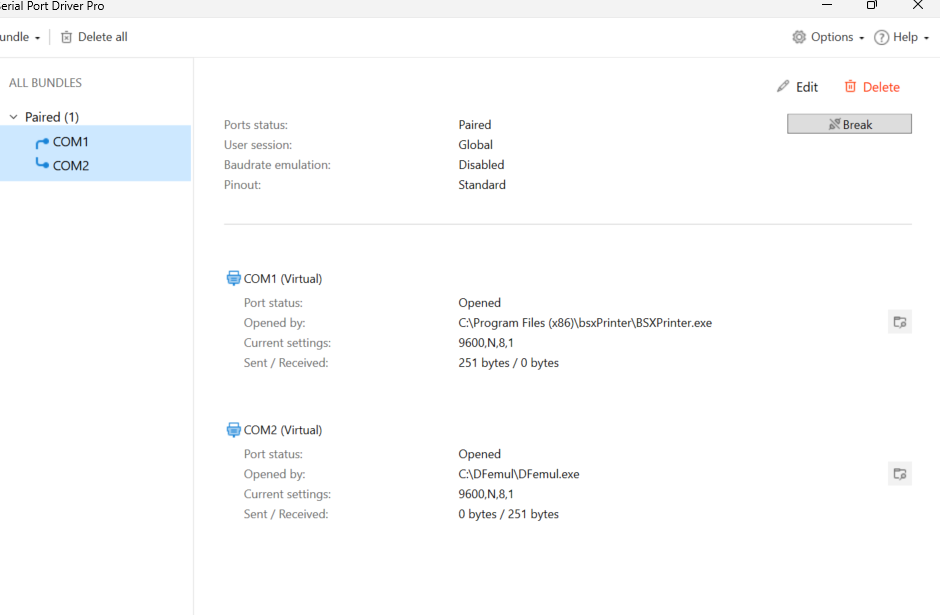The image size is (940, 615).
Task: Click the COM2 (Virtual) heading text
Action: (x=282, y=430)
